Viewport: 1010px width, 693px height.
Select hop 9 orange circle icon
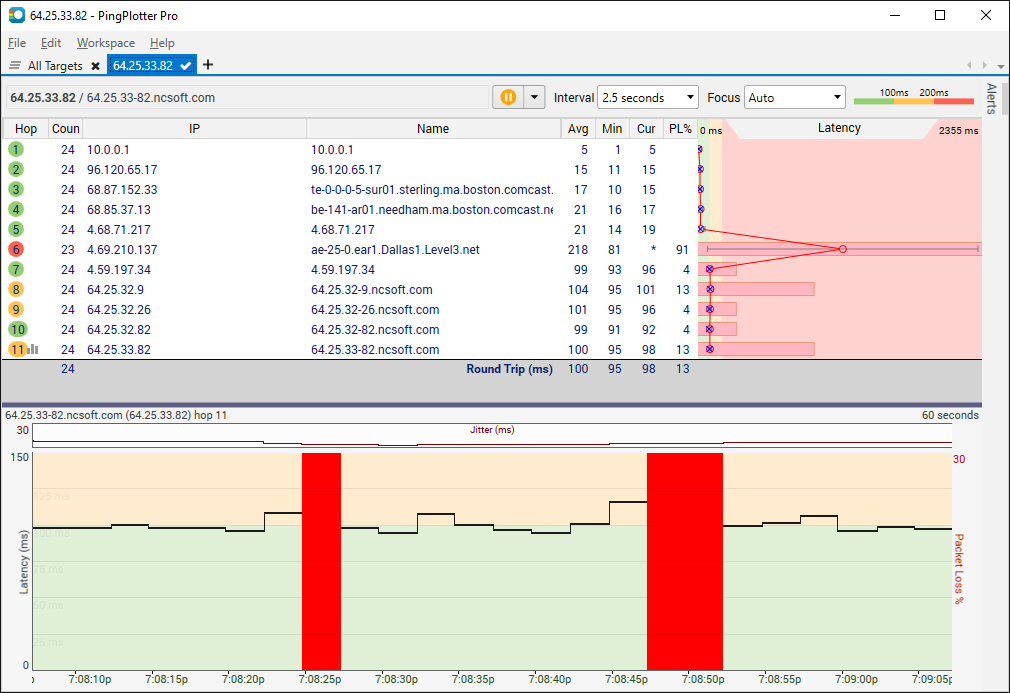16,309
